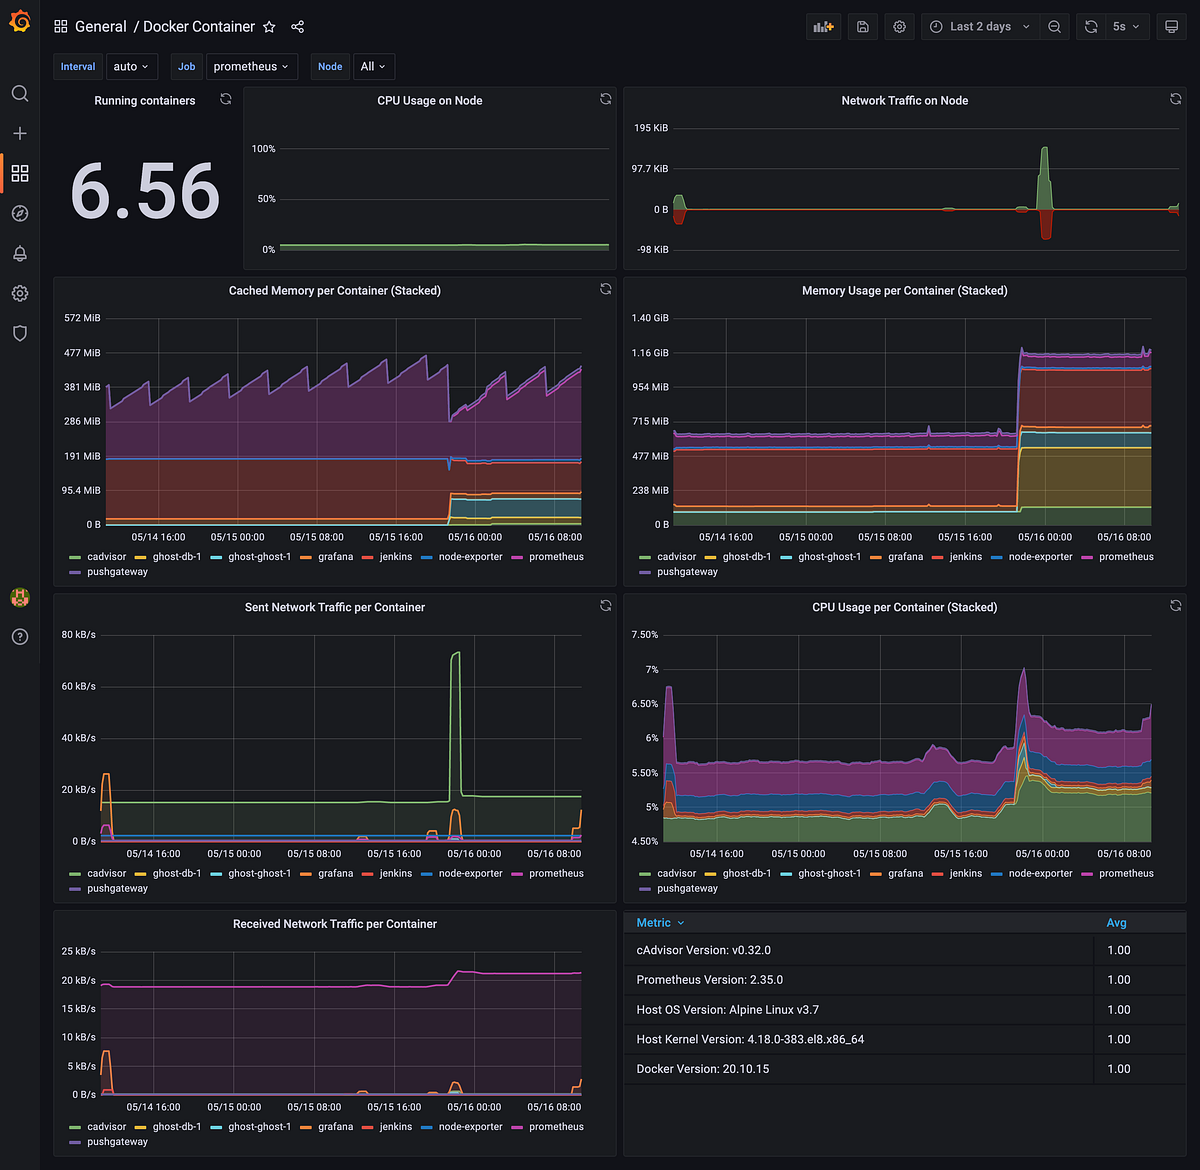This screenshot has height=1170, width=1200.
Task: Open the Last 2 days time range picker
Action: tap(979, 26)
